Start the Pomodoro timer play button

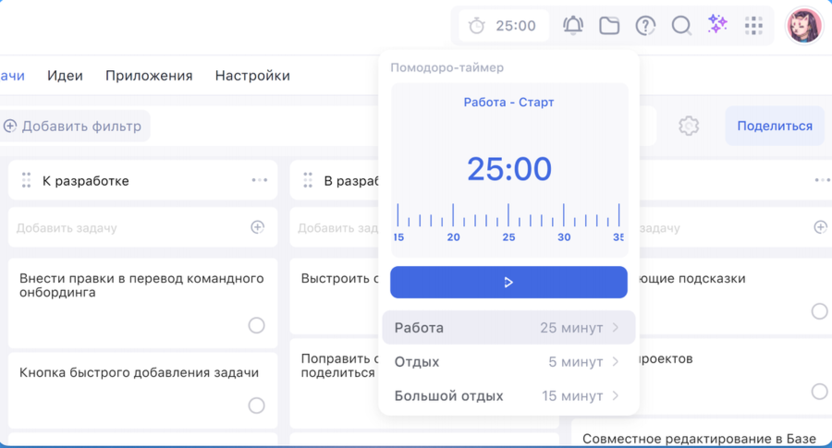click(x=508, y=282)
